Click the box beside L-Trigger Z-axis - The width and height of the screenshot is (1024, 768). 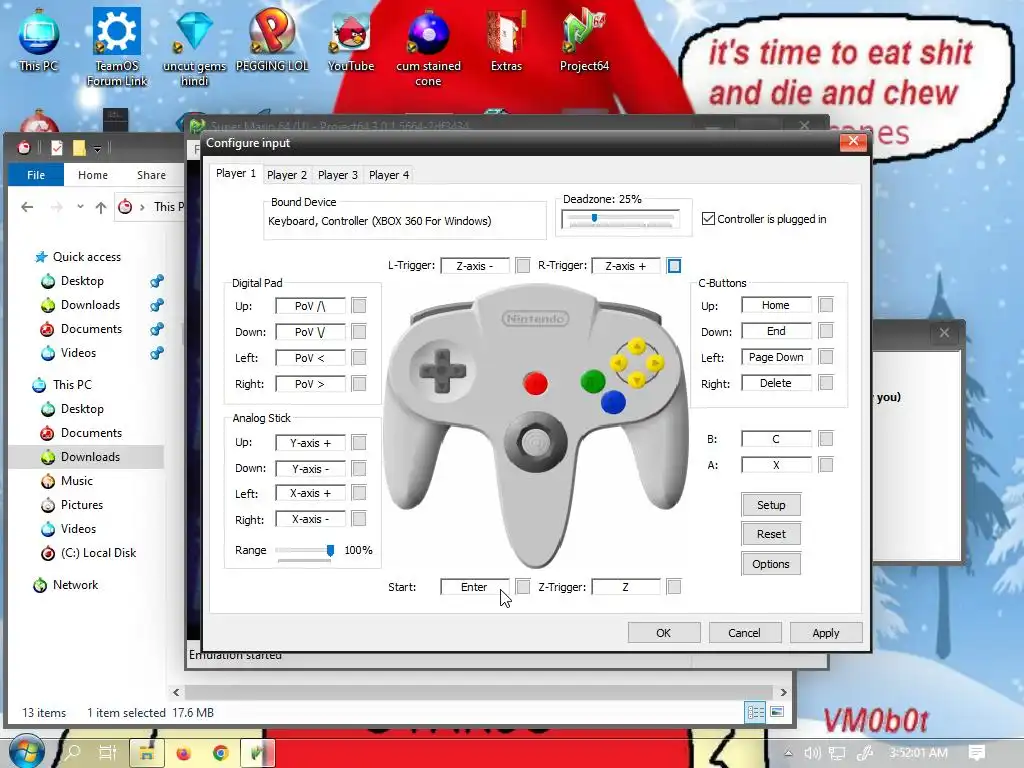[x=522, y=265]
